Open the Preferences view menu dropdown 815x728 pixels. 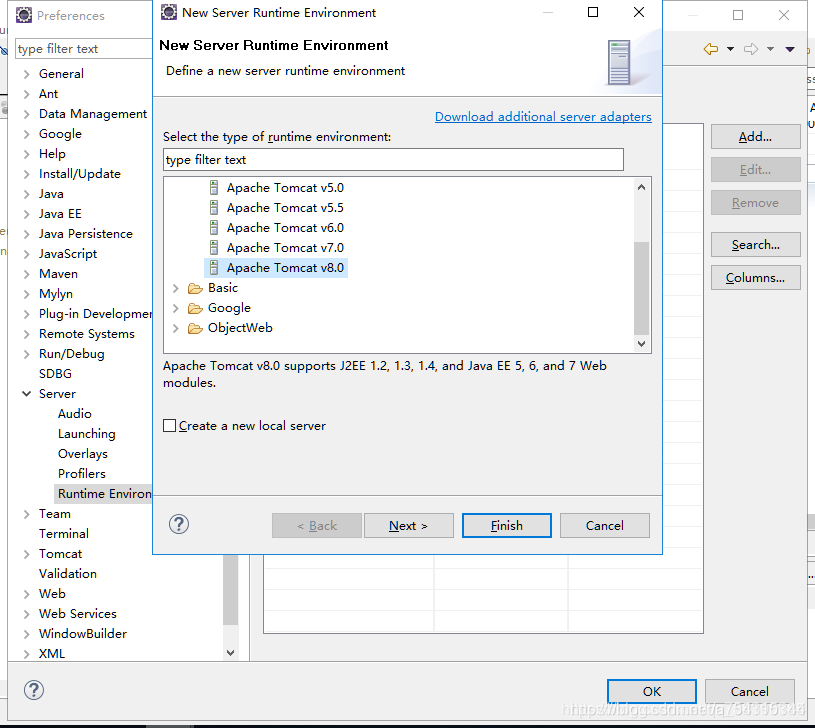click(790, 49)
